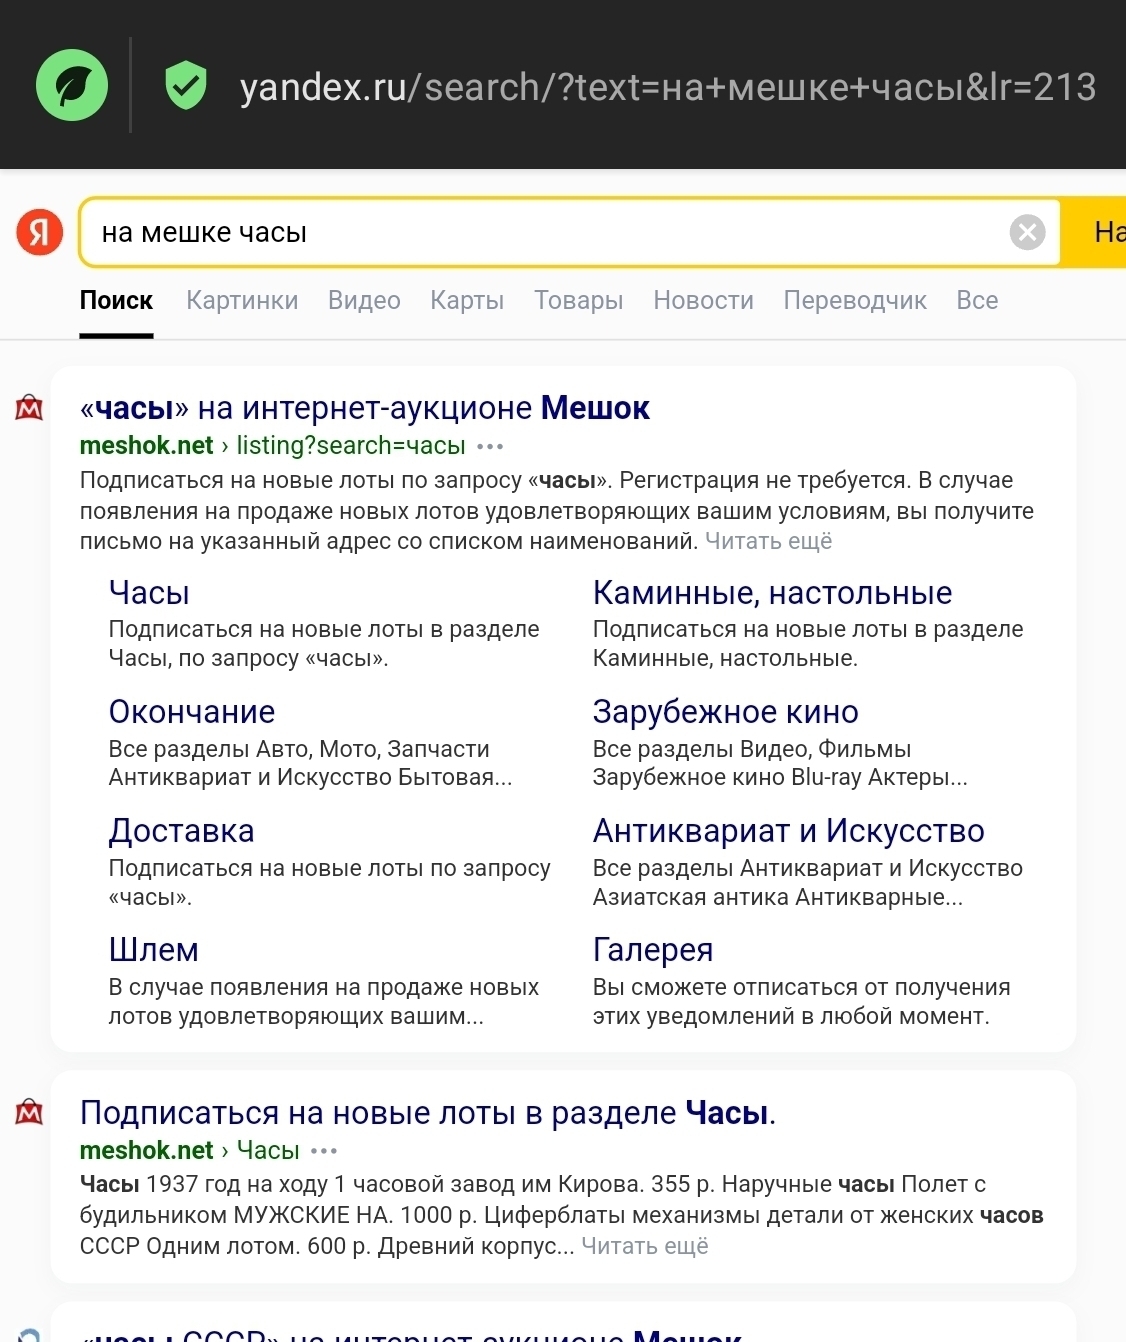
Task: Open the 'meshok.net › Часы' URL
Action: pyautogui.click(x=190, y=1151)
